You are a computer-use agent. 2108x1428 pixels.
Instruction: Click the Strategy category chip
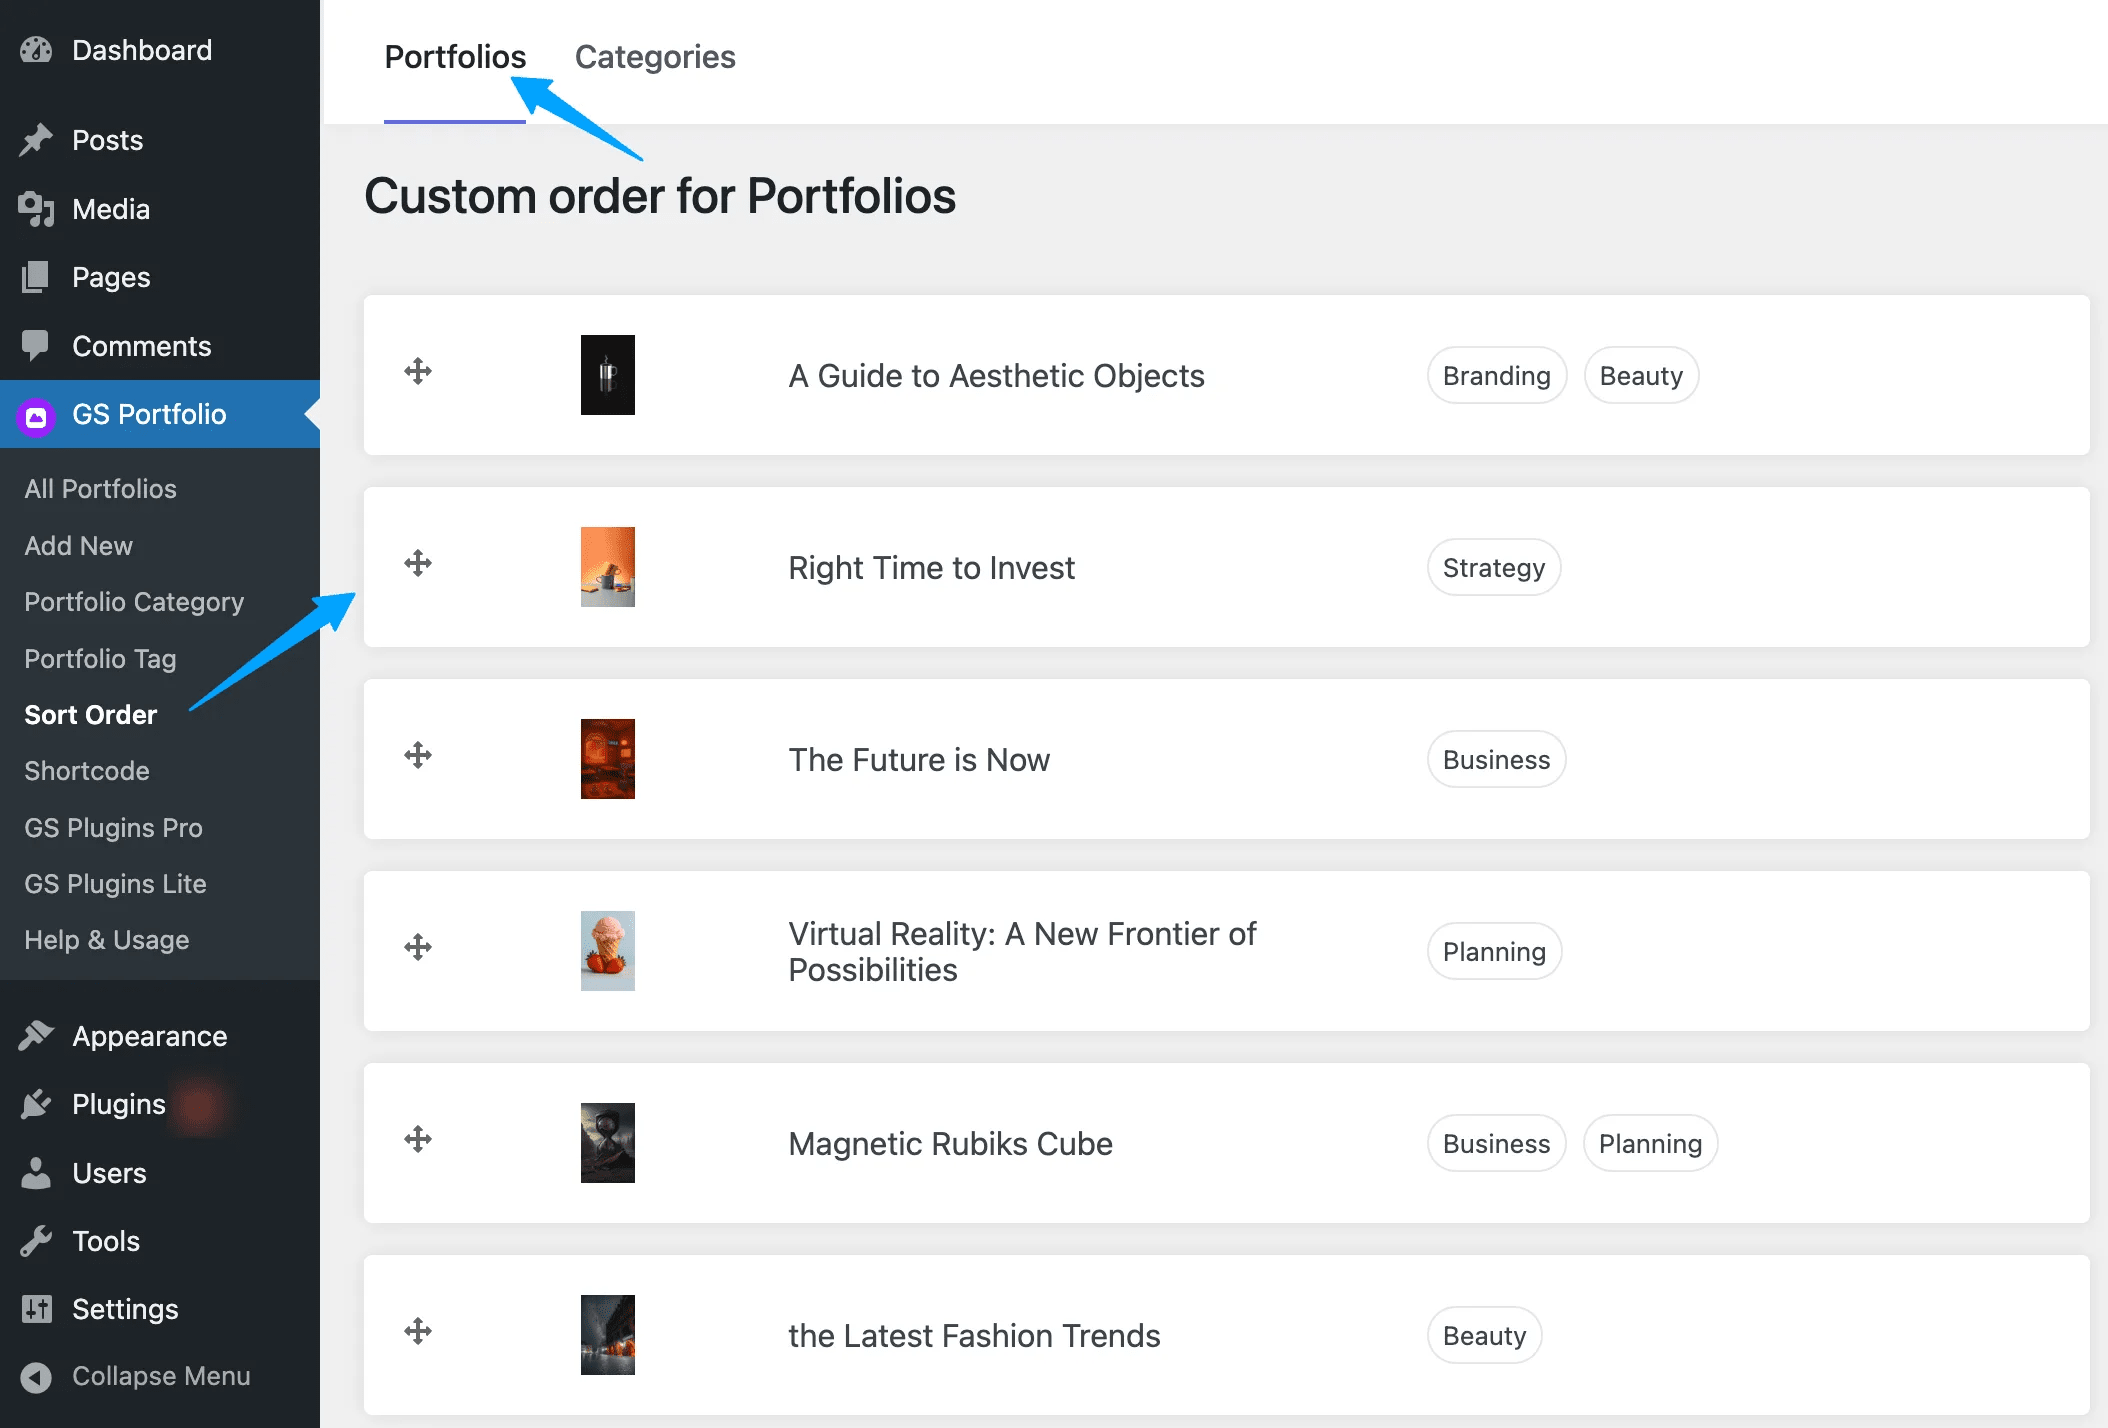click(x=1493, y=567)
